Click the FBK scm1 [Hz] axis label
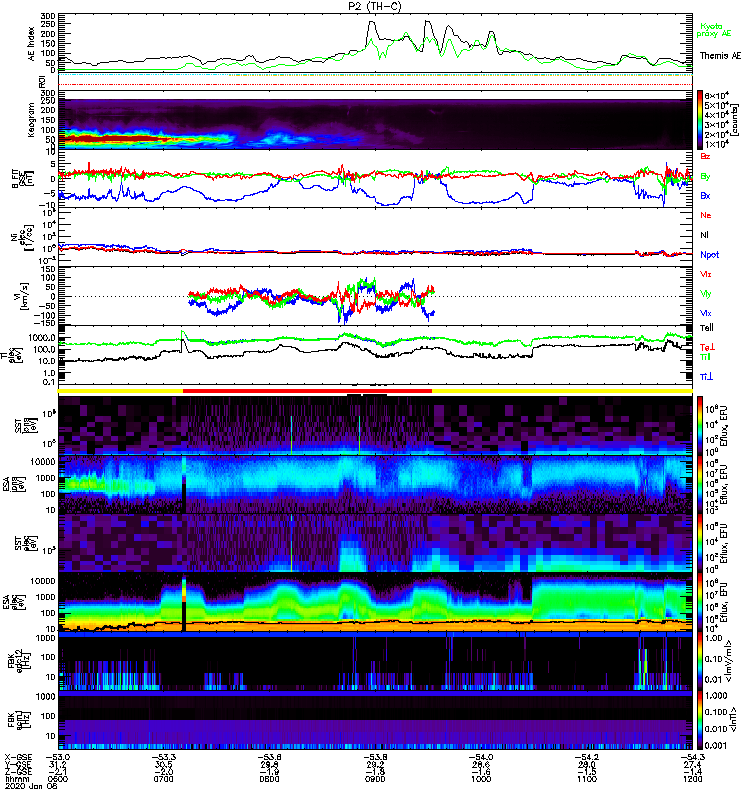This screenshot has width=750, height=800. (19, 720)
